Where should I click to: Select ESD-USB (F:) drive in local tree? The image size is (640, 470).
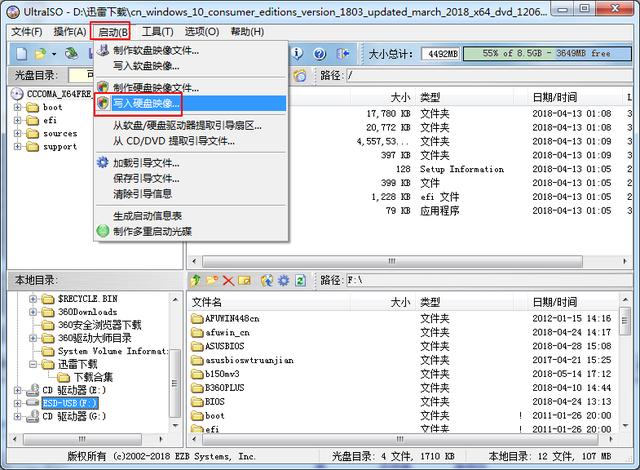[70, 403]
